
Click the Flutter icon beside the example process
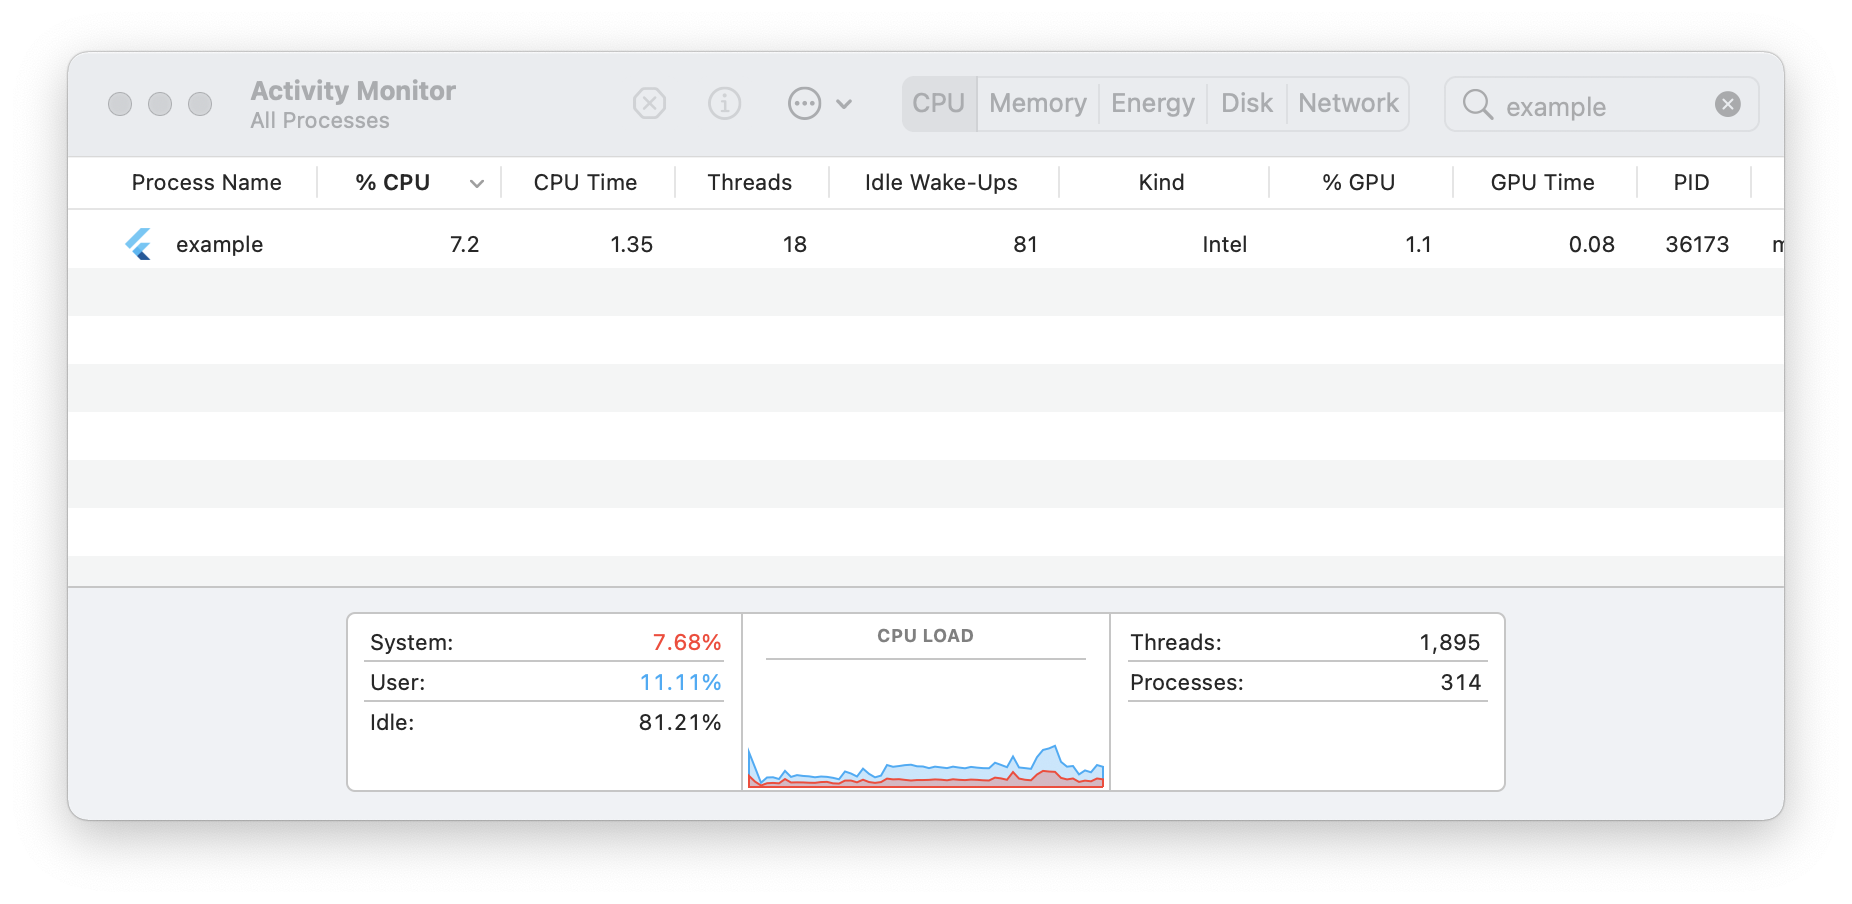point(139,243)
